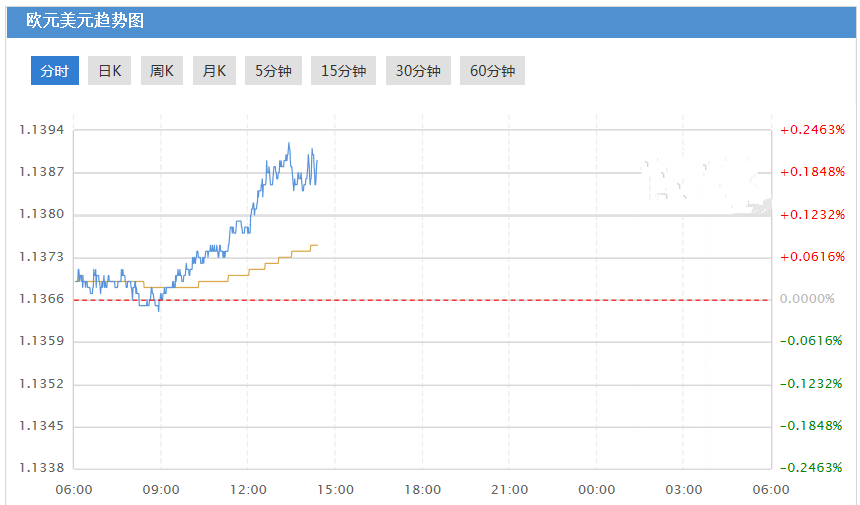Select the 分时 tab

[x=55, y=71]
